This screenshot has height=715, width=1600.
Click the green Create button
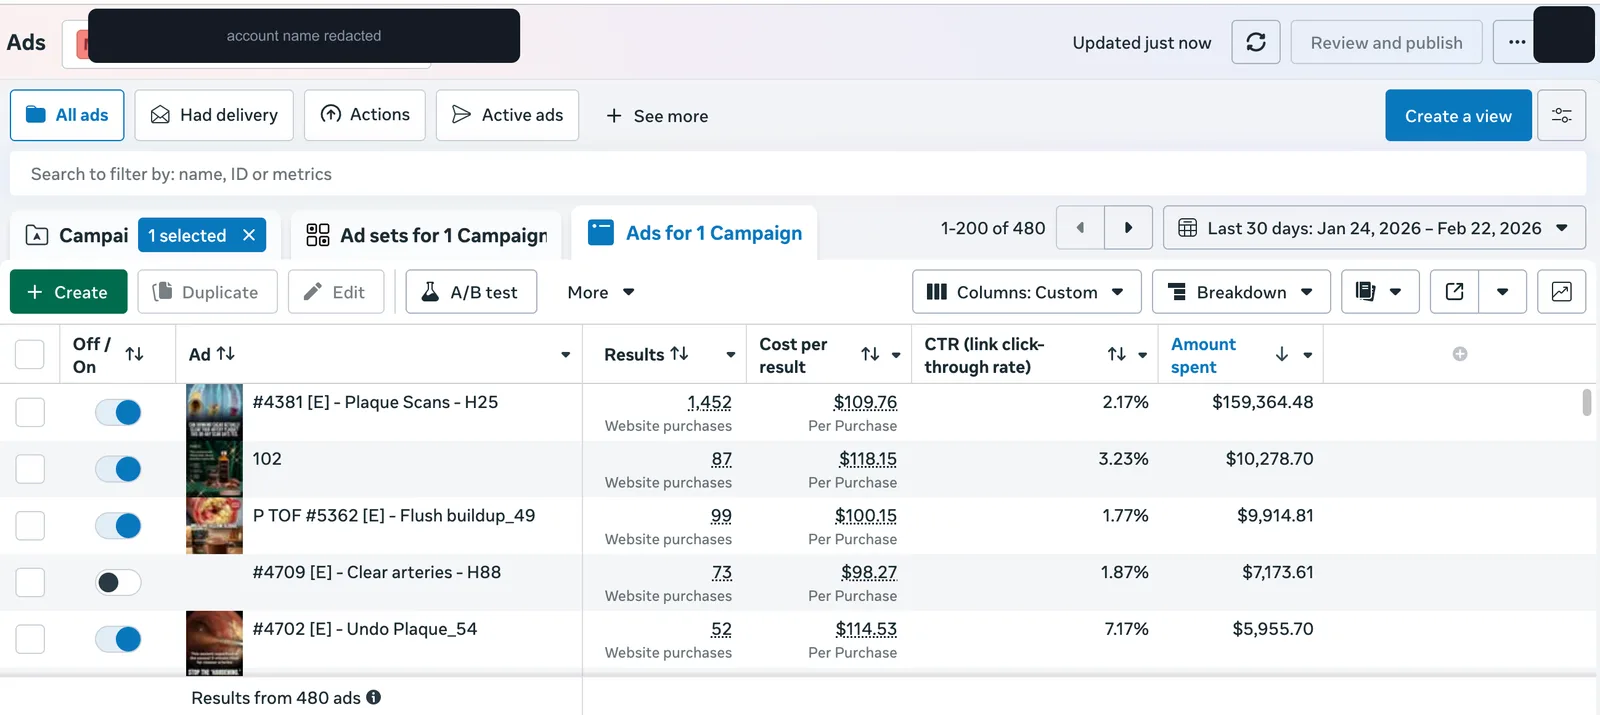[x=68, y=292]
